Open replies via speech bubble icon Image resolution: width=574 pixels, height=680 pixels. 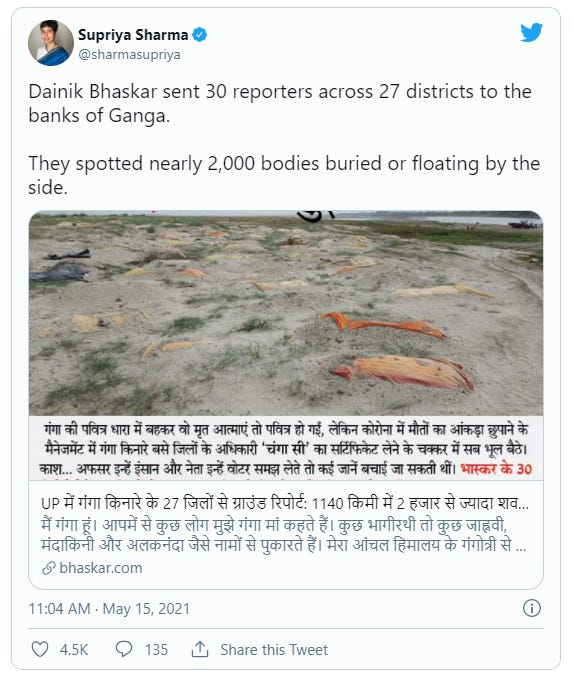click(124, 649)
